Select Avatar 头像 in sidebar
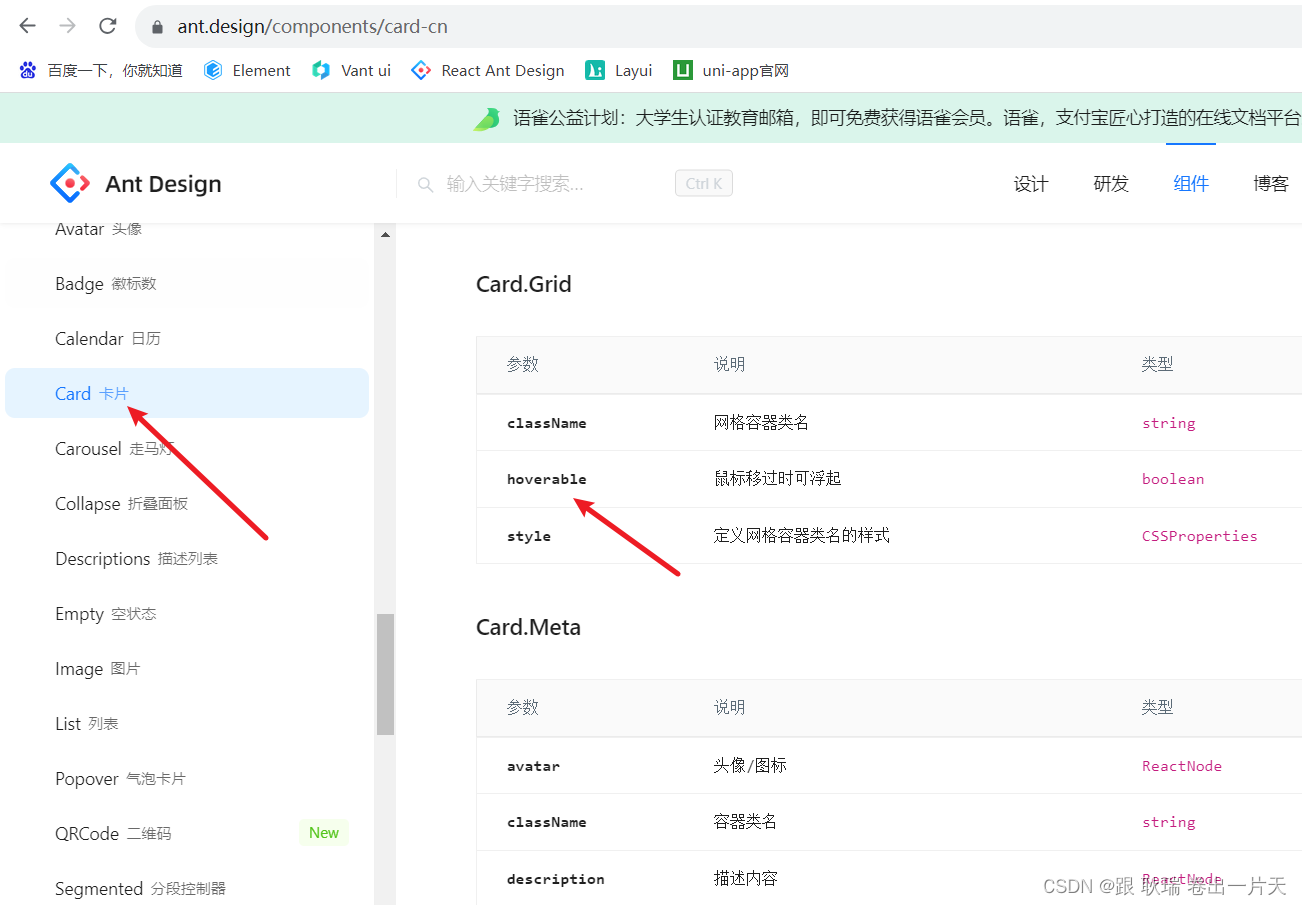Viewport: 1302px width, 905px height. coord(187,229)
